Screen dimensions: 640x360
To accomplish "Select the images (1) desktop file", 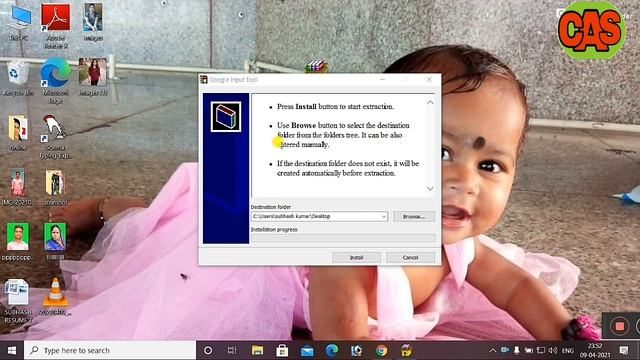I will (x=93, y=77).
